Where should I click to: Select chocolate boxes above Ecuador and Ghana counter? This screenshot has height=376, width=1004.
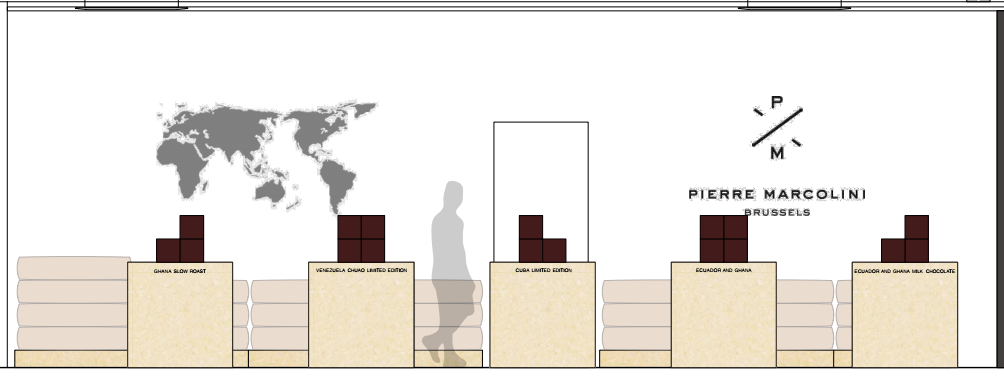tap(724, 238)
